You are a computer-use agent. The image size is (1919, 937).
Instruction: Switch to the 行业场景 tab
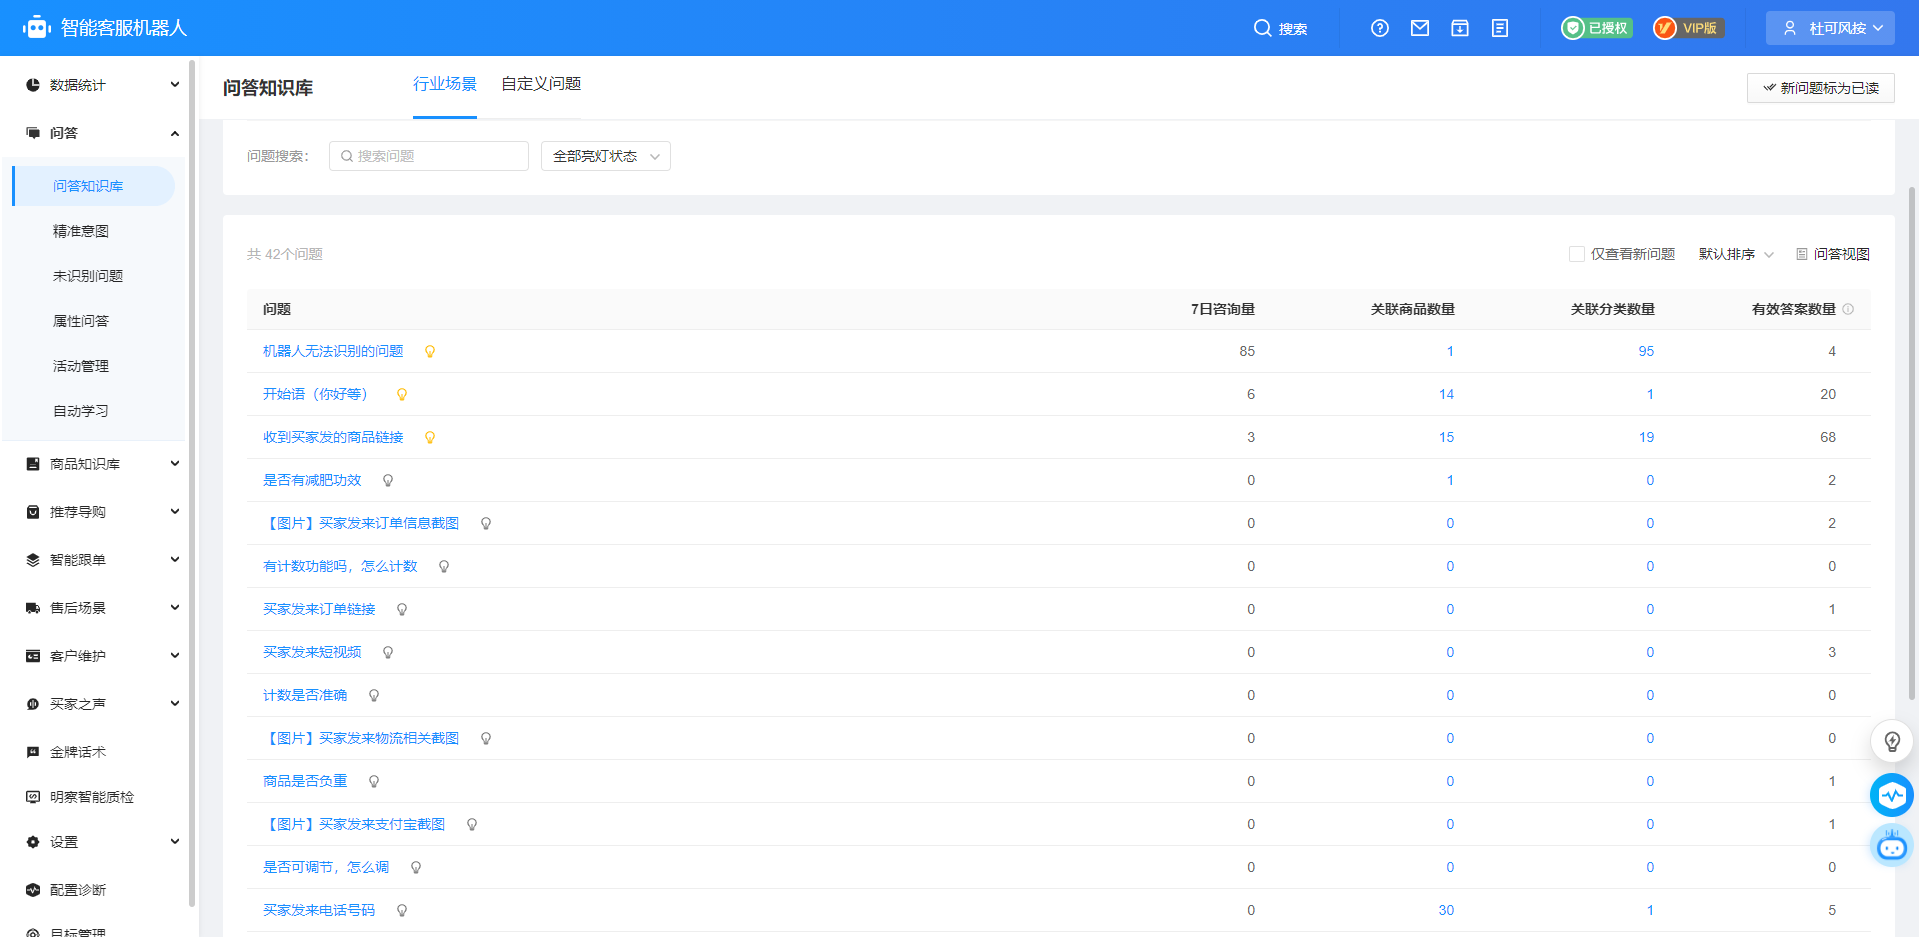pyautogui.click(x=445, y=84)
